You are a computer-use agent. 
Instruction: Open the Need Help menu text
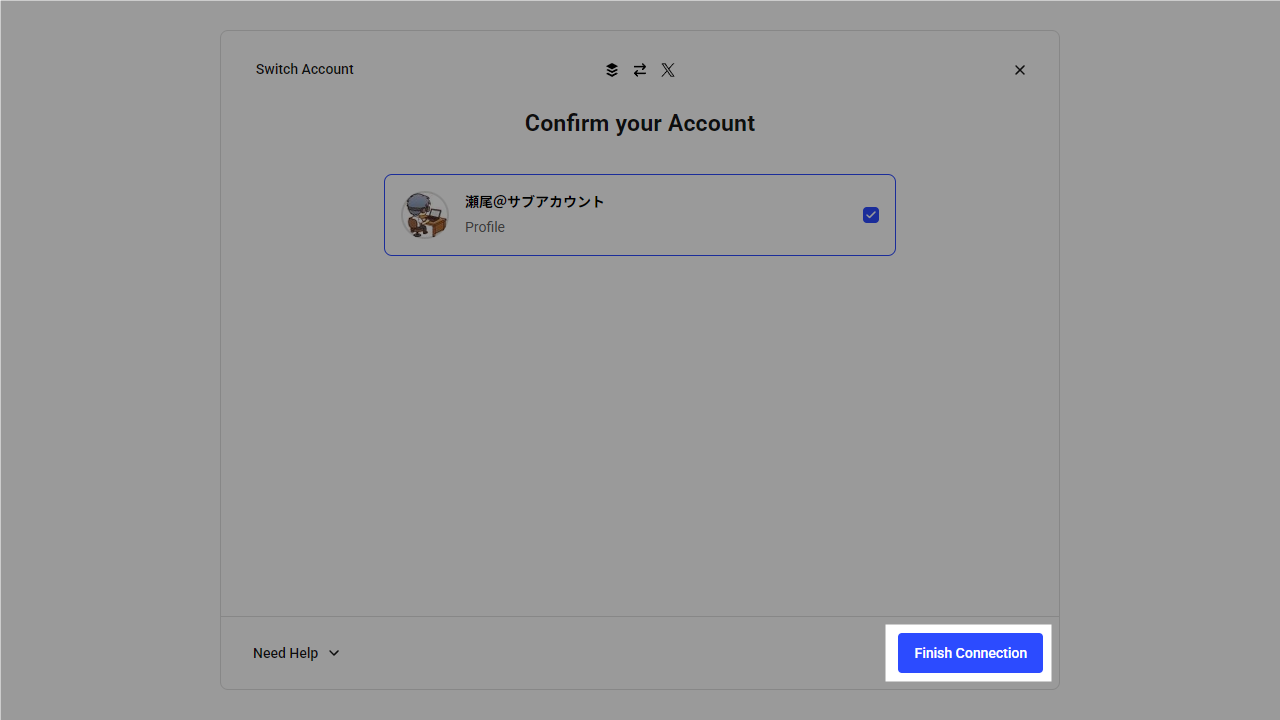click(x=285, y=653)
